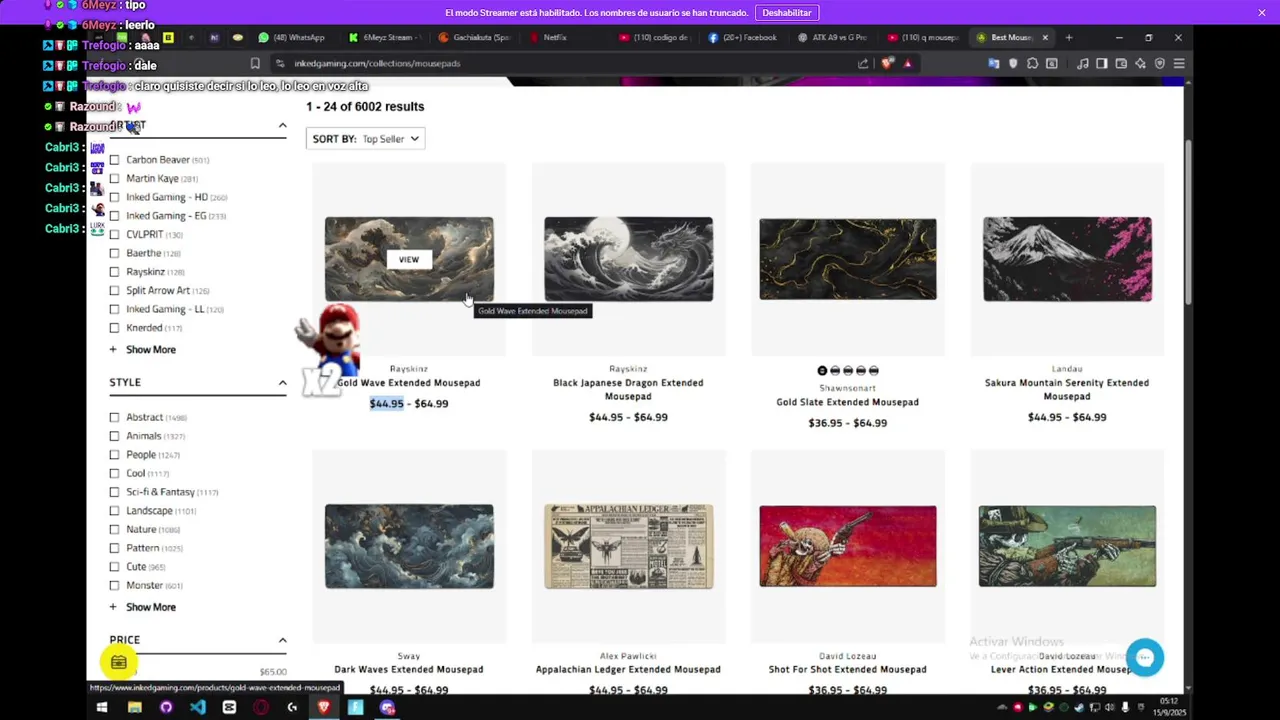Click VIEW on Gold Wave mousepad
The width and height of the screenshot is (1280, 720).
coord(409,259)
